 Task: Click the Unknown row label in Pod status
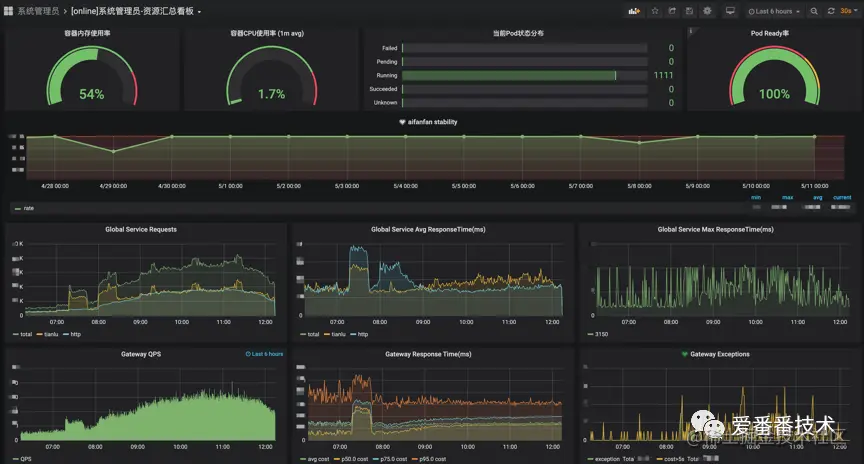[385, 103]
